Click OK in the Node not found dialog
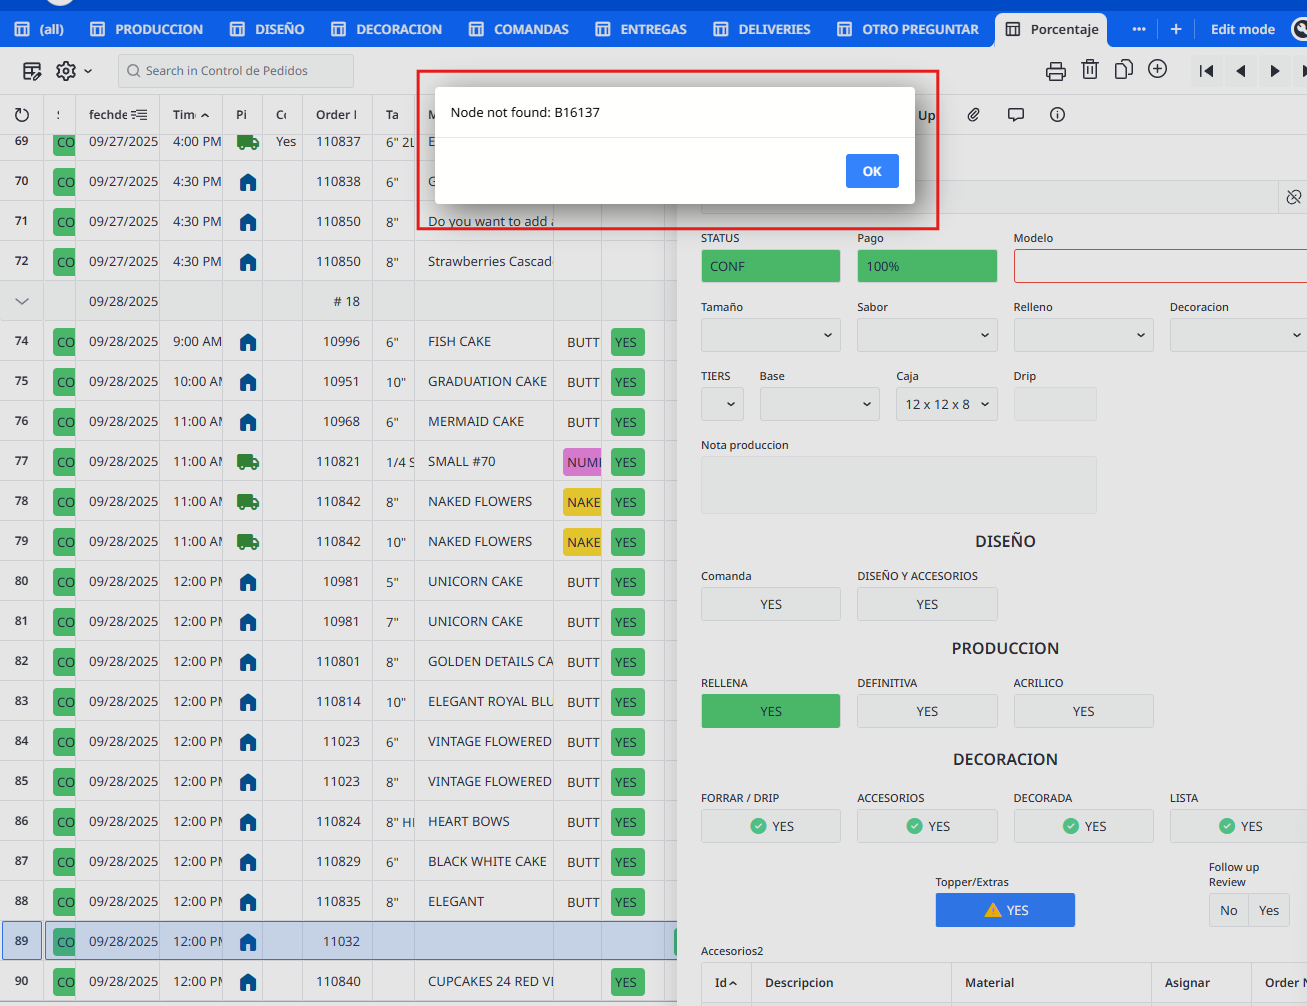The width and height of the screenshot is (1307, 1006). pyautogui.click(x=871, y=171)
